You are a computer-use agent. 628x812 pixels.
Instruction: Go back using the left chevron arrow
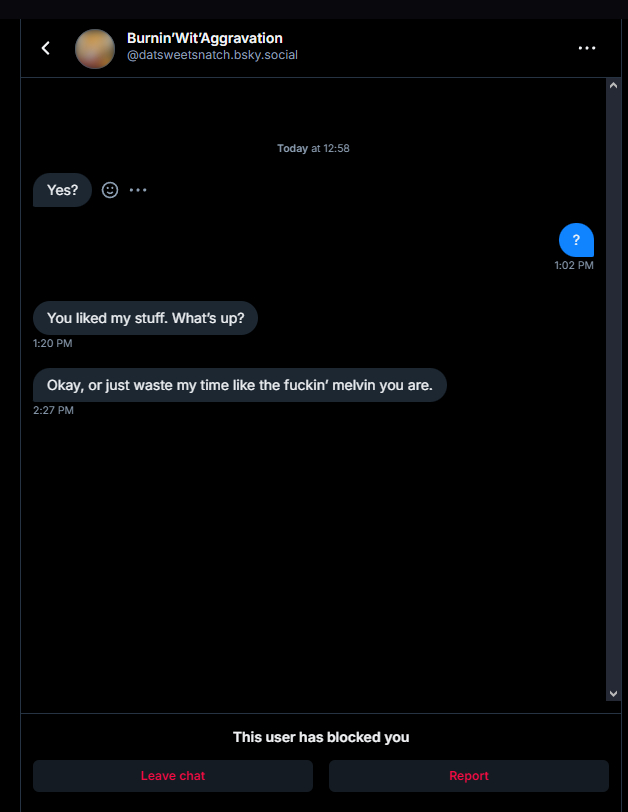pyautogui.click(x=46, y=48)
